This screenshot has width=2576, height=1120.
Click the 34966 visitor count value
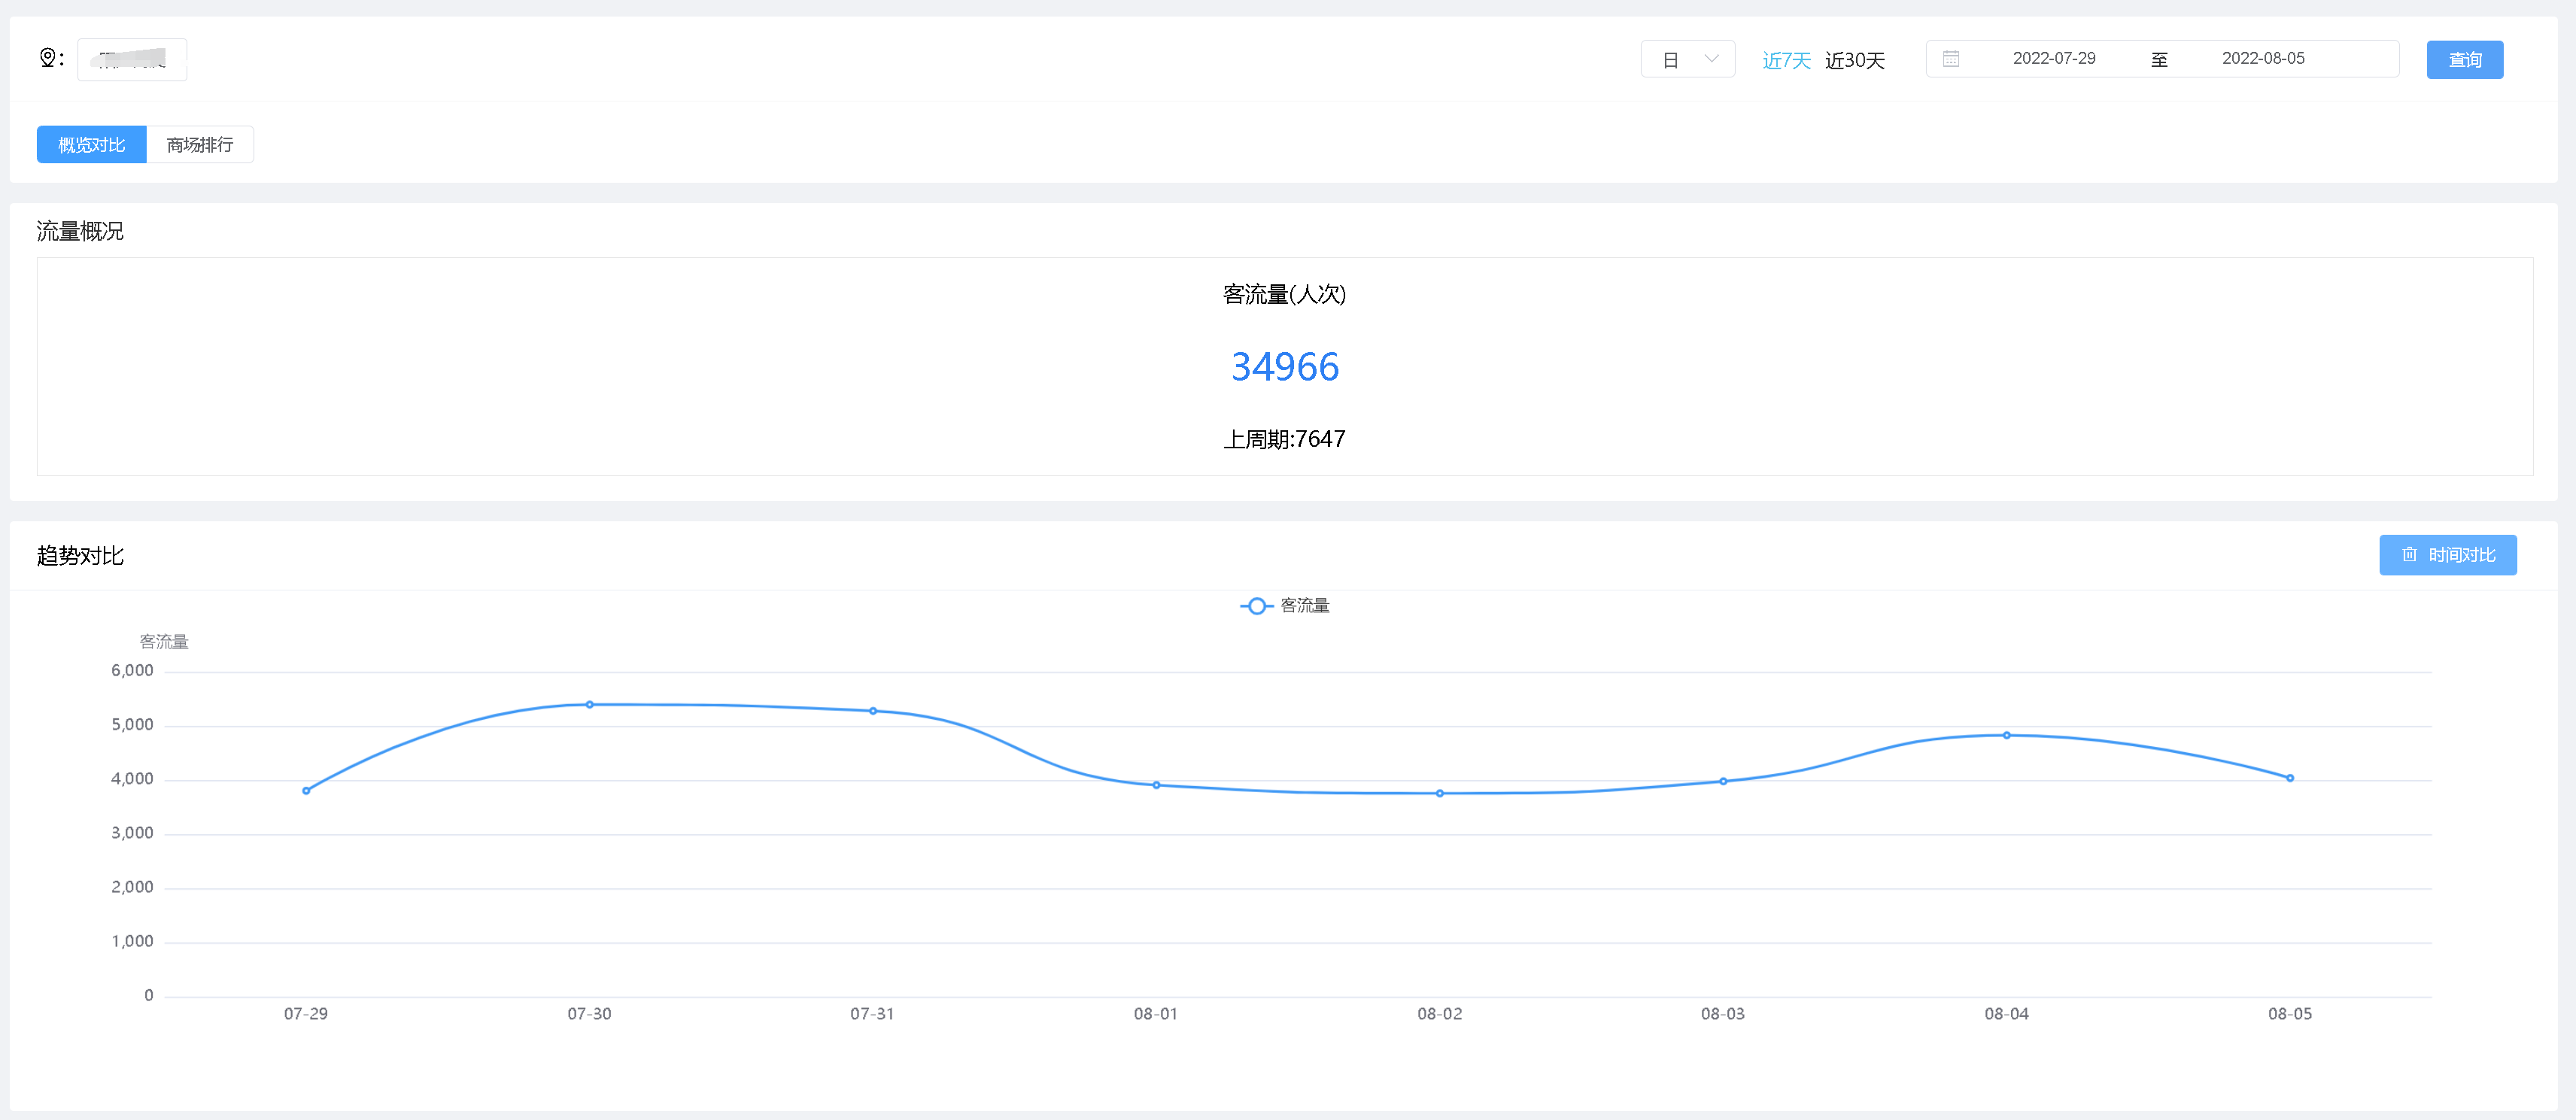1284,367
